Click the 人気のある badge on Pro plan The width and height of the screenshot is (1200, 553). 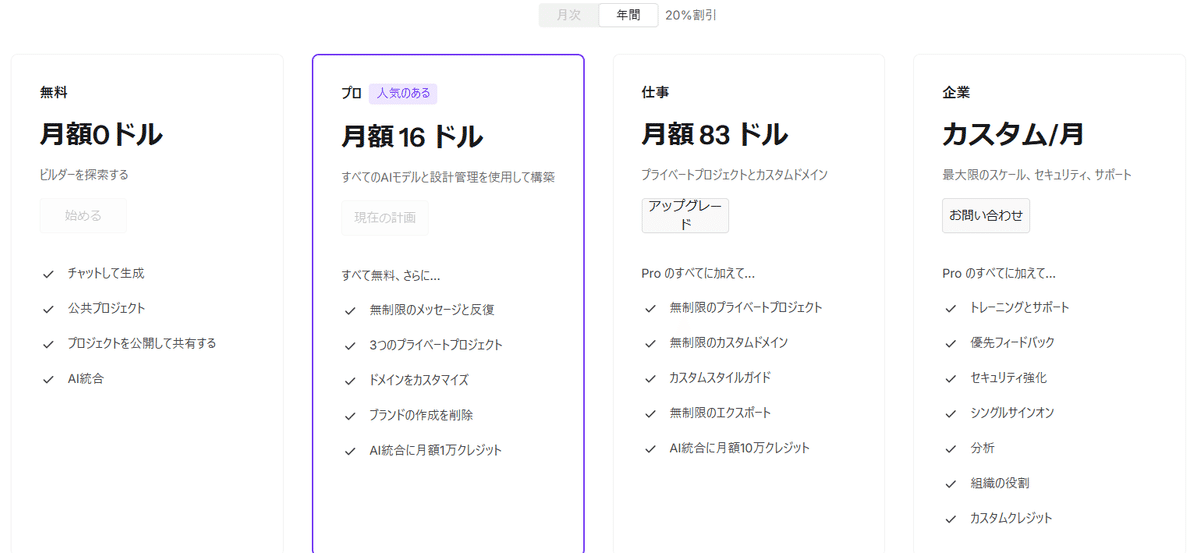point(403,93)
